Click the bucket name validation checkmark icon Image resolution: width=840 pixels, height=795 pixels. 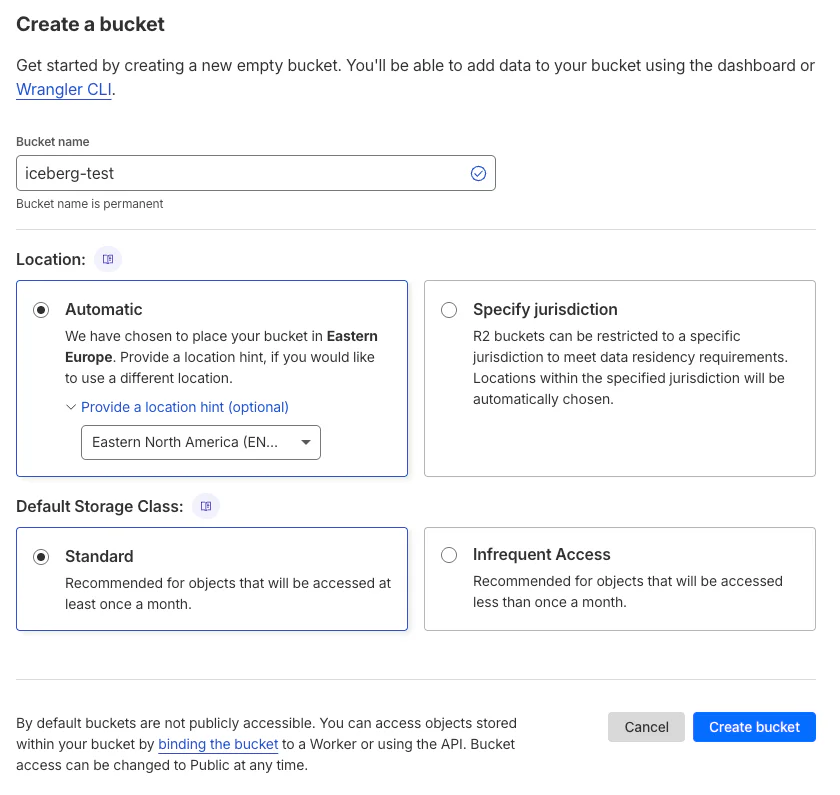(478, 174)
